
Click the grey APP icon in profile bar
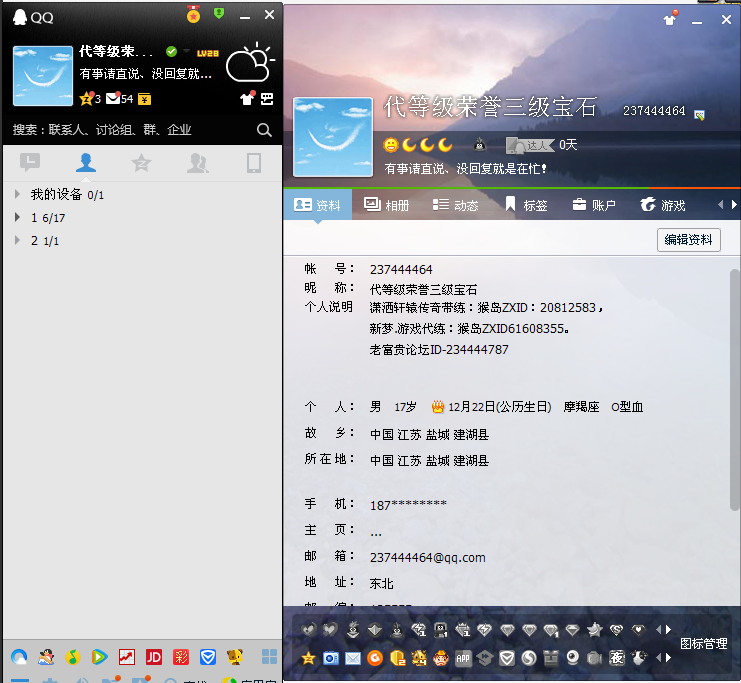[463, 658]
